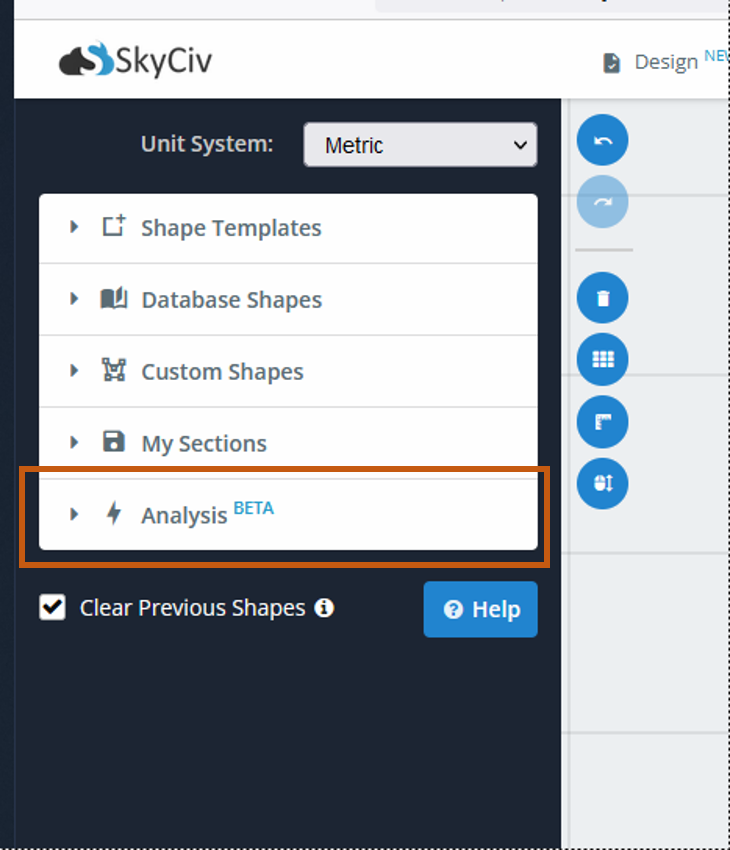Screen dimensions: 730x850
Task: Click the info icon beside Clear Previous Shapes
Action: [324, 608]
